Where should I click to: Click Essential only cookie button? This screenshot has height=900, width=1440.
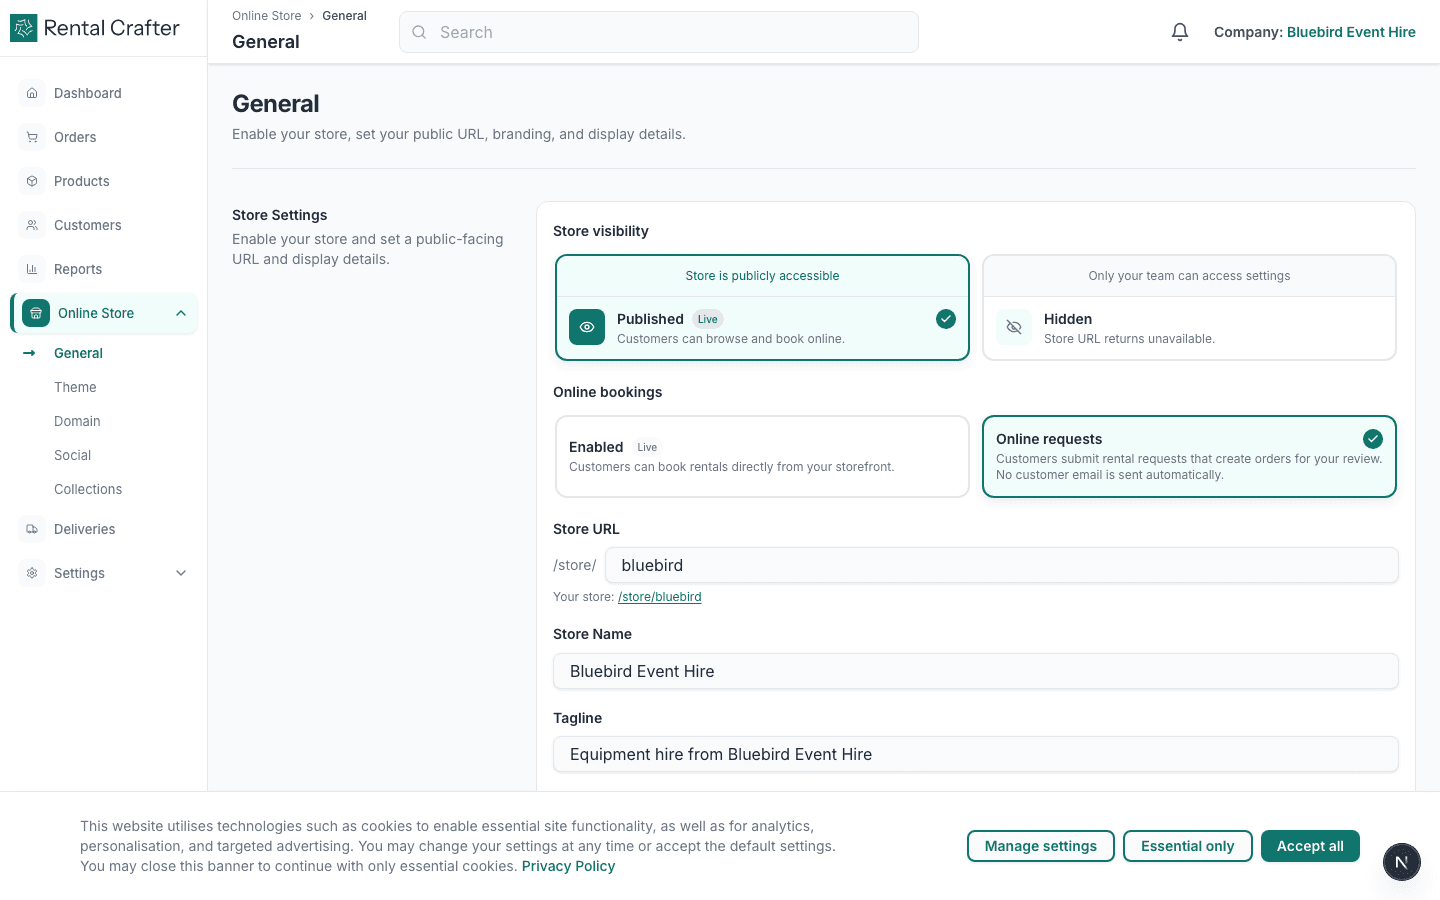click(1188, 846)
